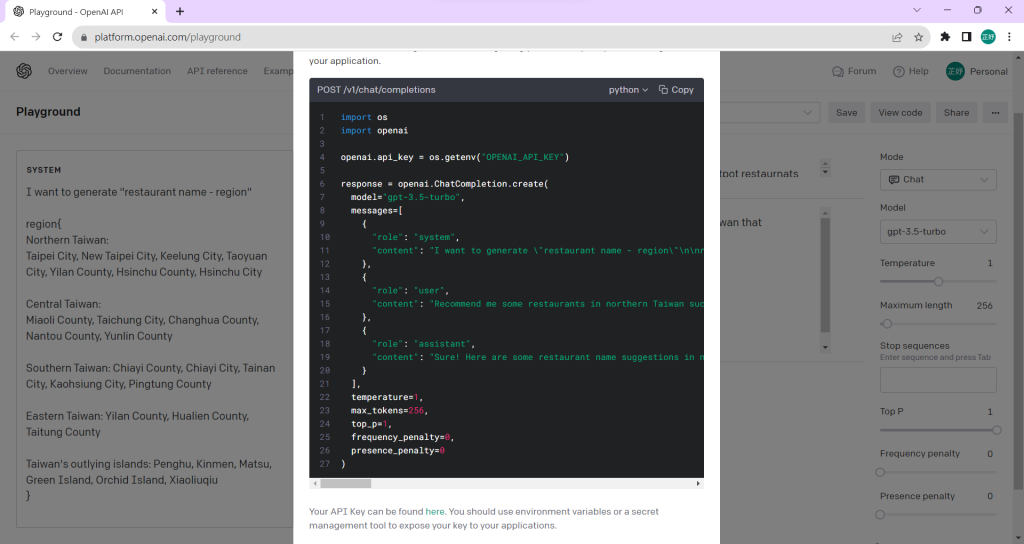
Task: Open the Help menu
Action: pyautogui.click(x=910, y=71)
